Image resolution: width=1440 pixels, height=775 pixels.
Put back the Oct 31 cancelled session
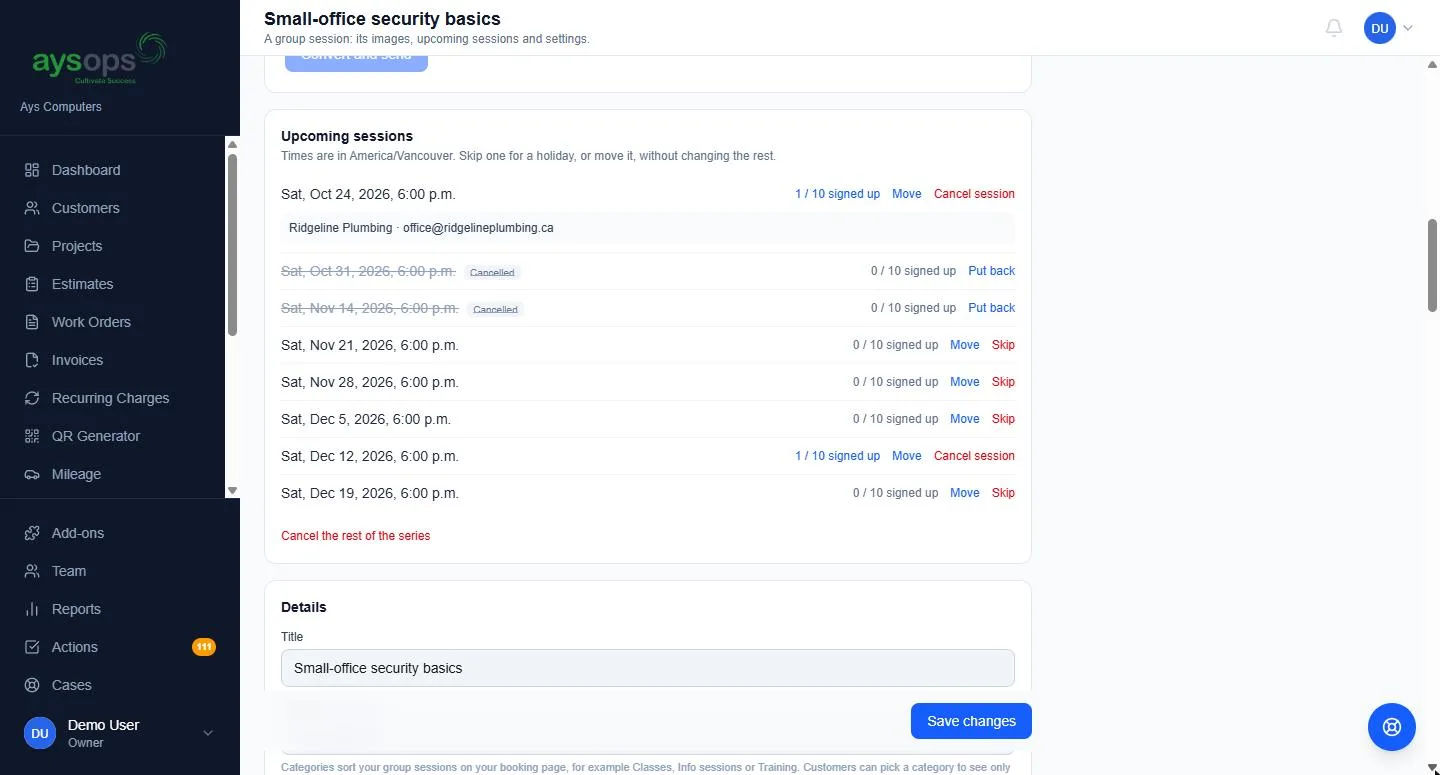point(991,271)
